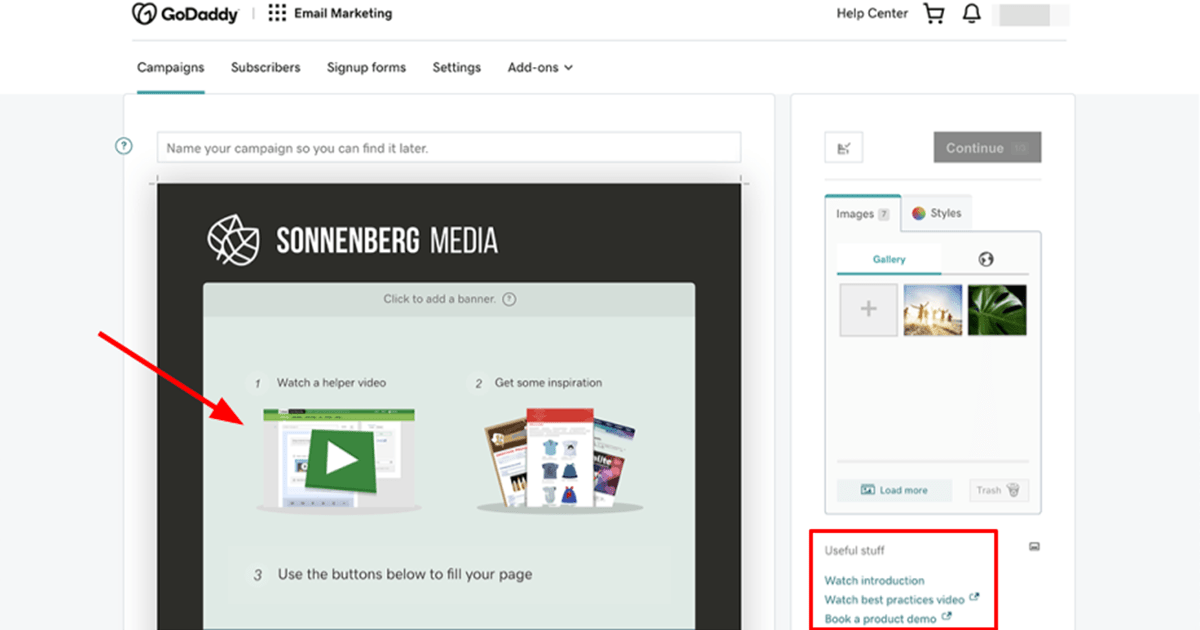Switch to the Images tab
1200x630 pixels.
862,213
